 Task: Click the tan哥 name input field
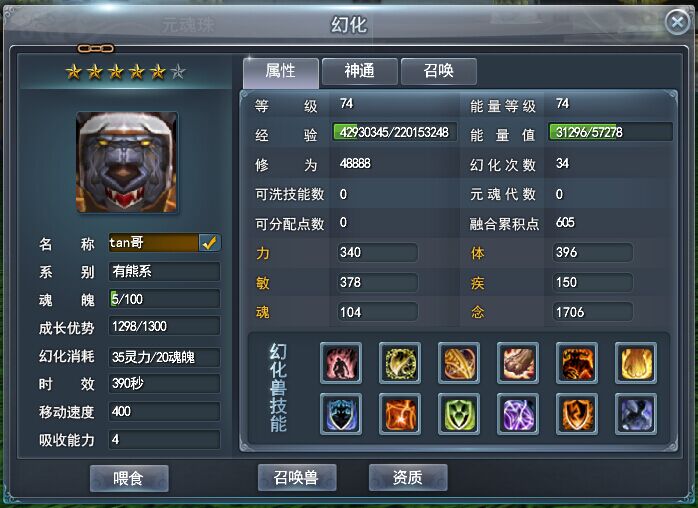click(x=154, y=243)
